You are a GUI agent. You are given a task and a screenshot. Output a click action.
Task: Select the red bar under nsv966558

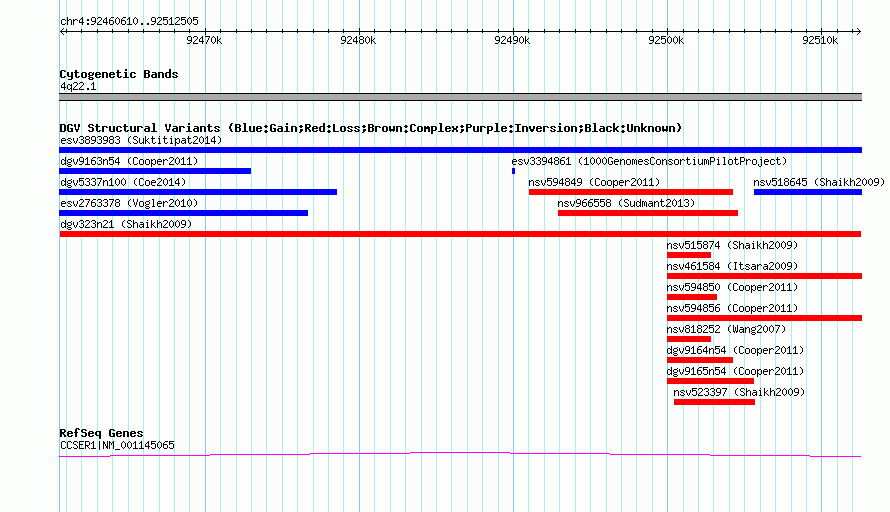click(648, 213)
